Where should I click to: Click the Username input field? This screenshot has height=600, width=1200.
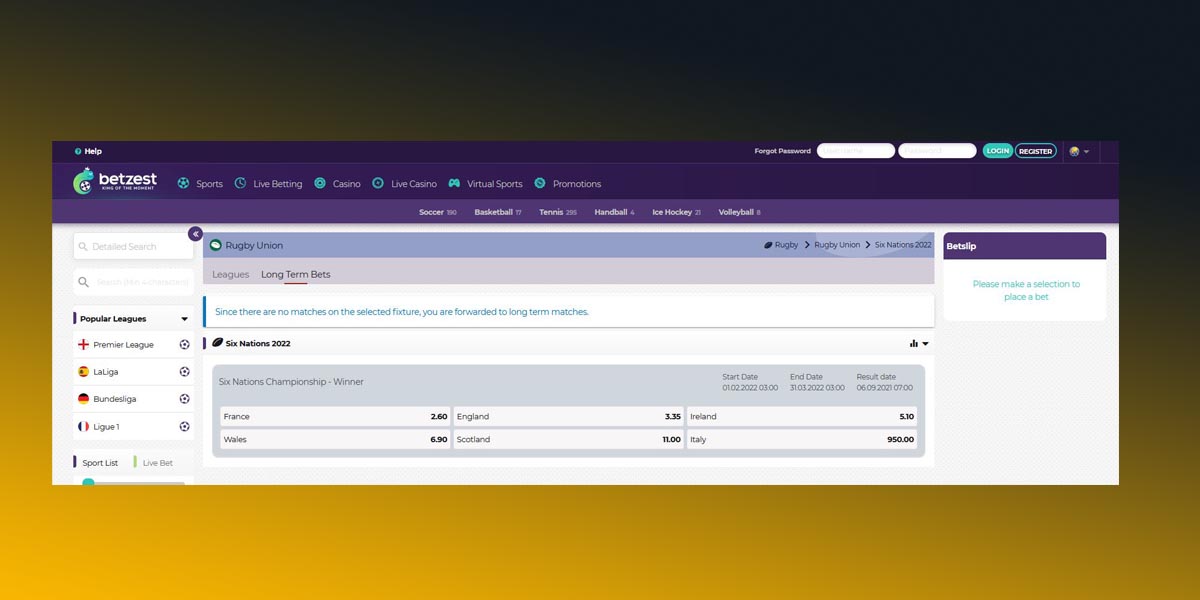[x=856, y=151]
